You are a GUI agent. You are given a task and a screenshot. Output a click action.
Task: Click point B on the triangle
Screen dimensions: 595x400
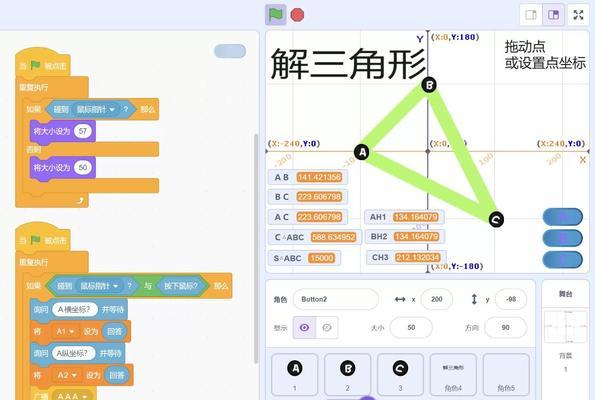pyautogui.click(x=429, y=85)
